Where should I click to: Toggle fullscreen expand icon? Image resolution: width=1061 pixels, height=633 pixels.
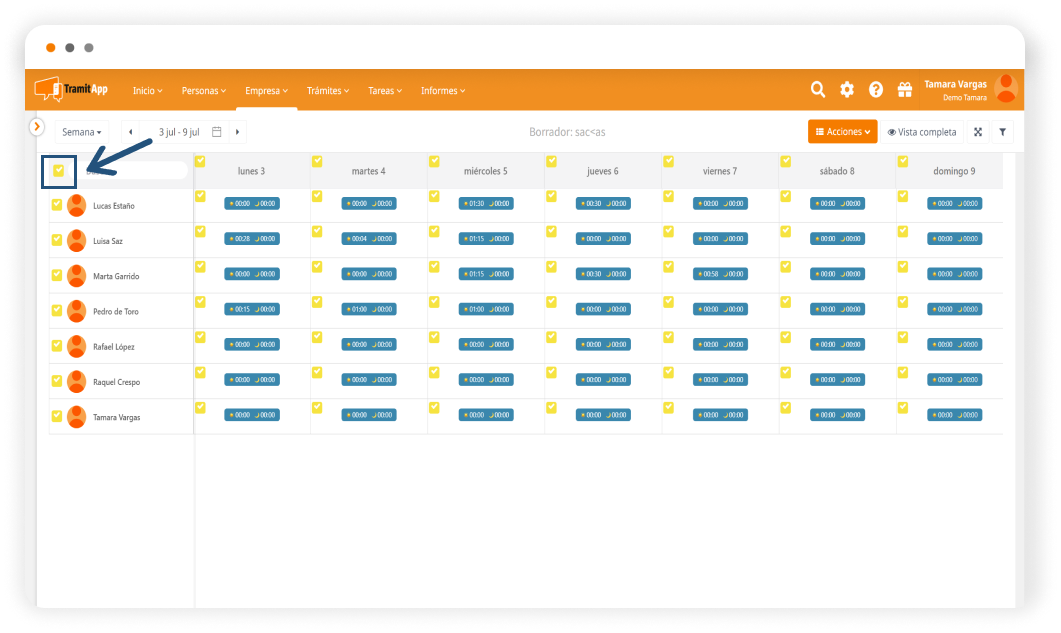(x=978, y=132)
